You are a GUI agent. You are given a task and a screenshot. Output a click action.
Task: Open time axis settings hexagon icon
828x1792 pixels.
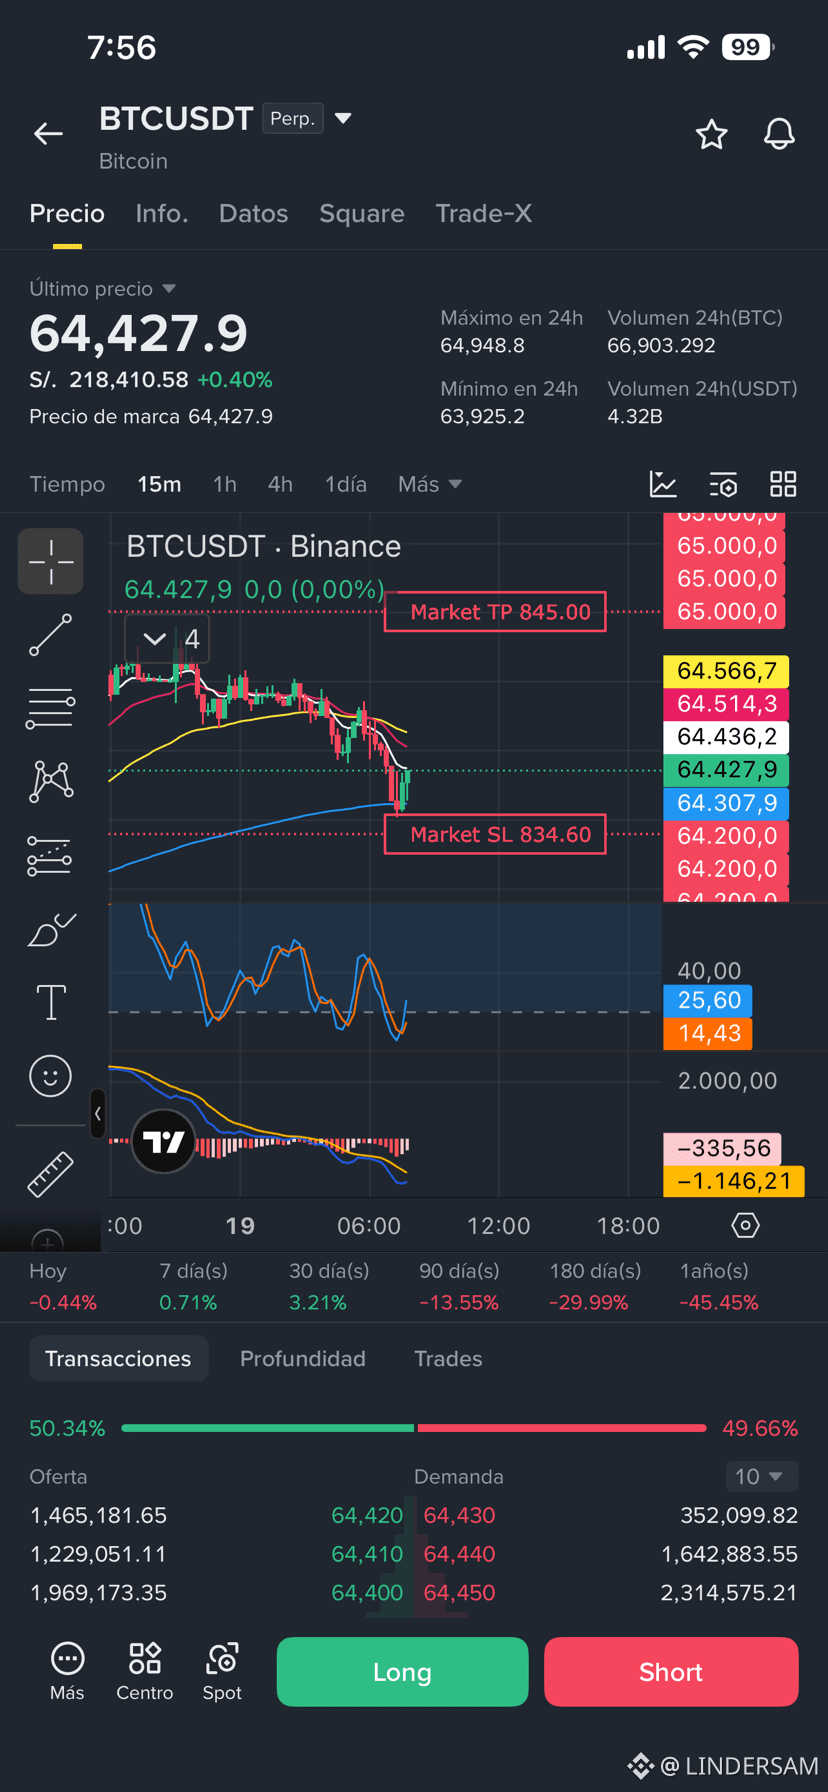(x=746, y=1225)
